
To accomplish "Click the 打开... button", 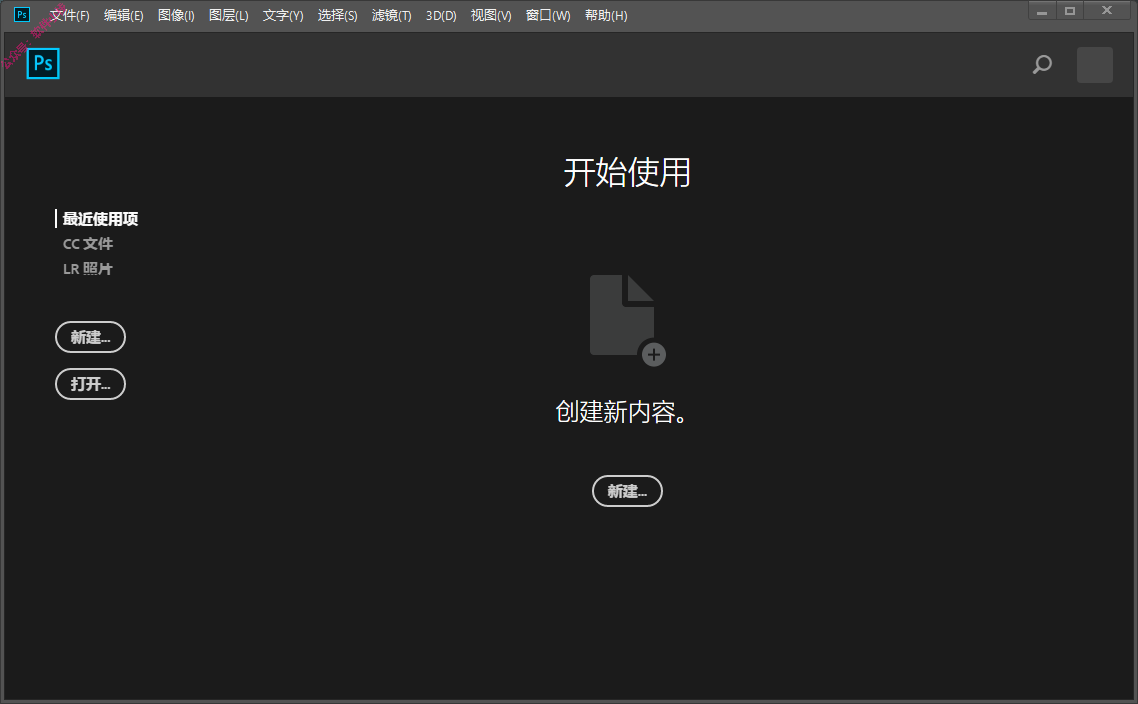I will click(91, 384).
